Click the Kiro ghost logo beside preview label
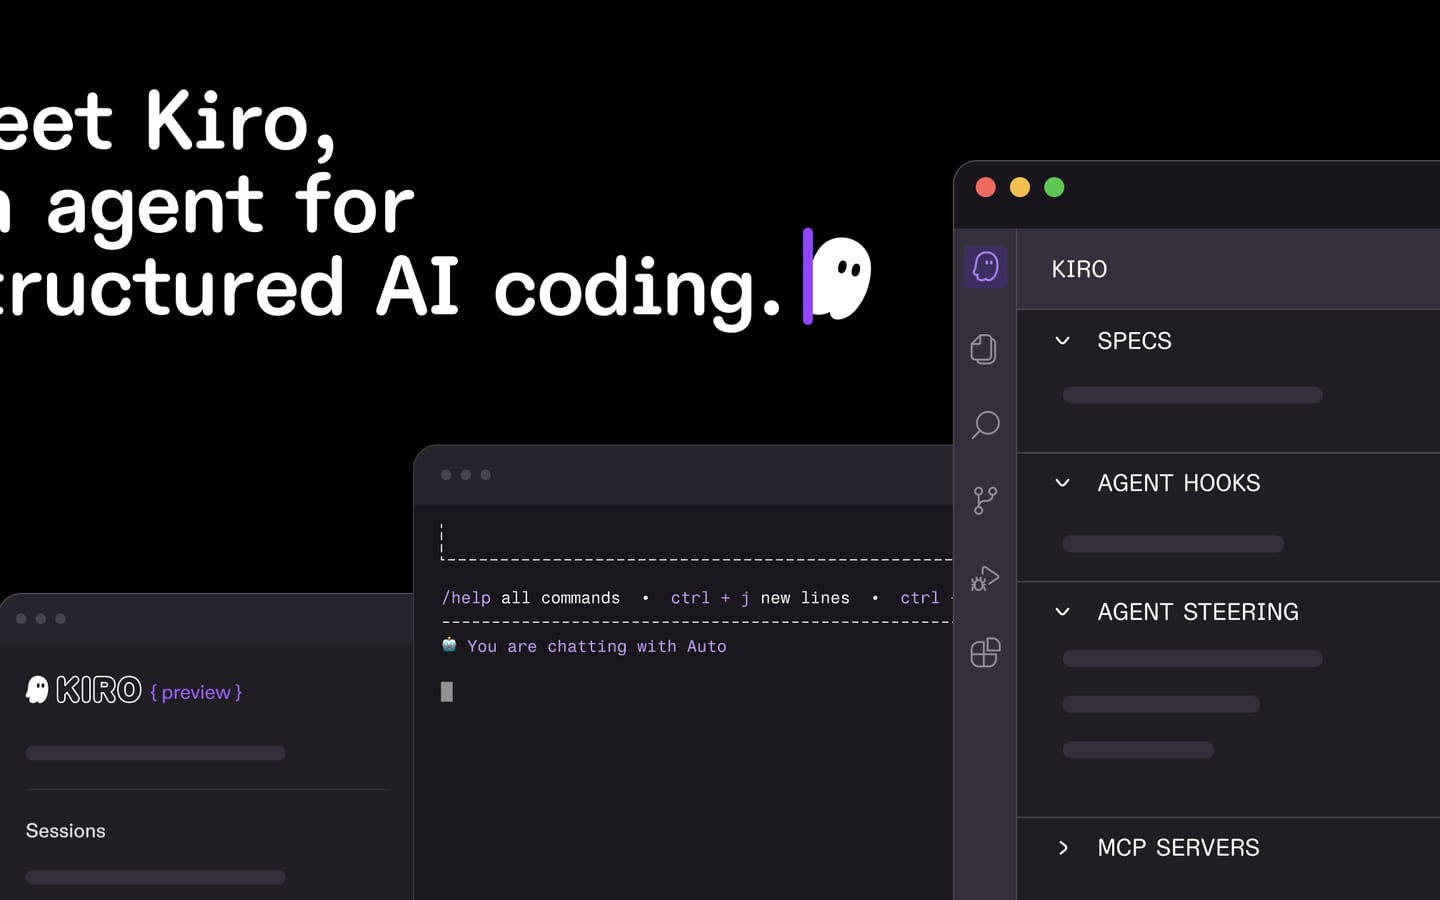Viewport: 1440px width, 900px height. tap(37, 689)
